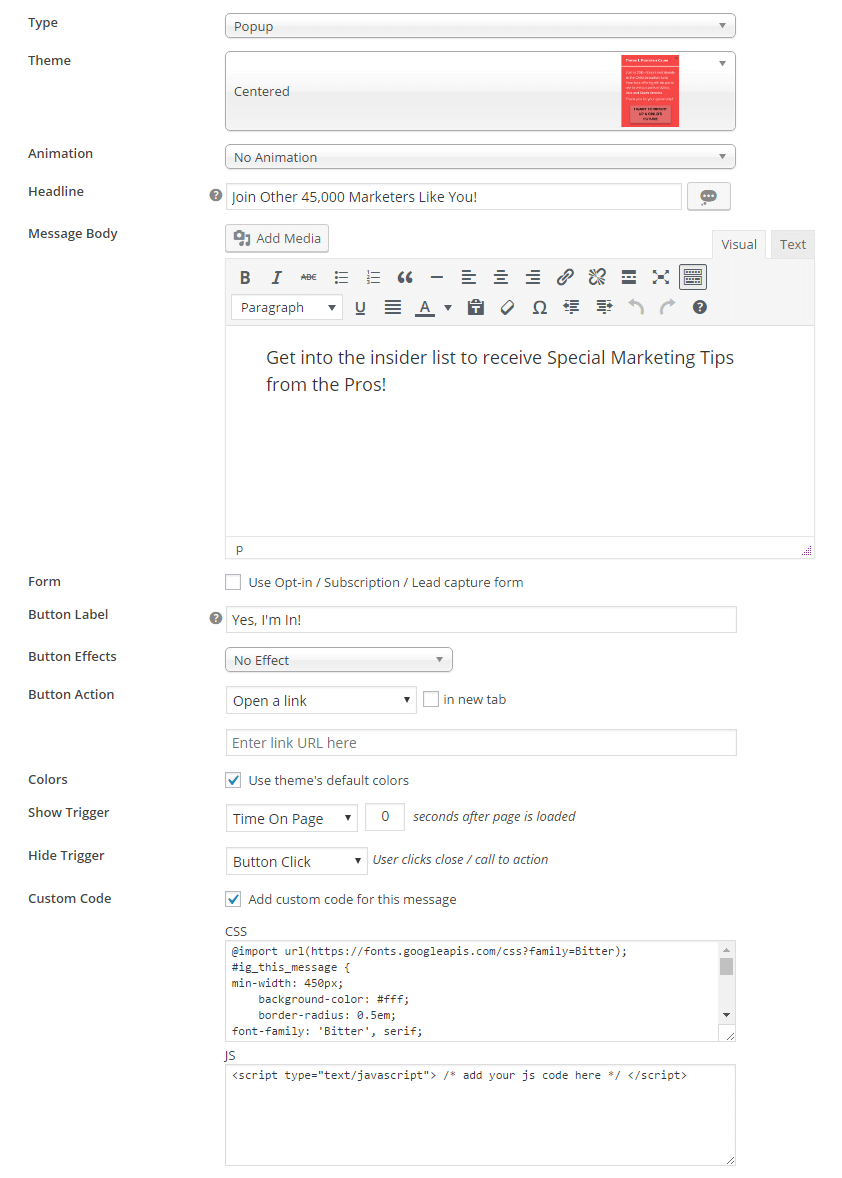Screen dimensions: 842x1178
Task: Click the CSS box scrollbar up arrow
Action: point(726,950)
